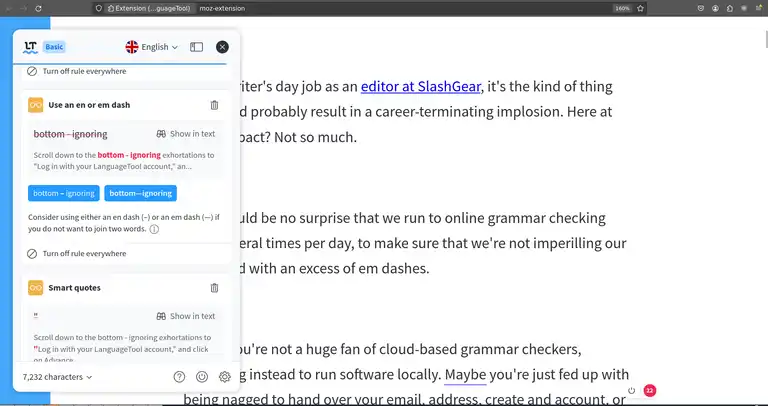Apply the em dash 'bottom—ignoring' suggestion
The width and height of the screenshot is (768, 406).
141,193
